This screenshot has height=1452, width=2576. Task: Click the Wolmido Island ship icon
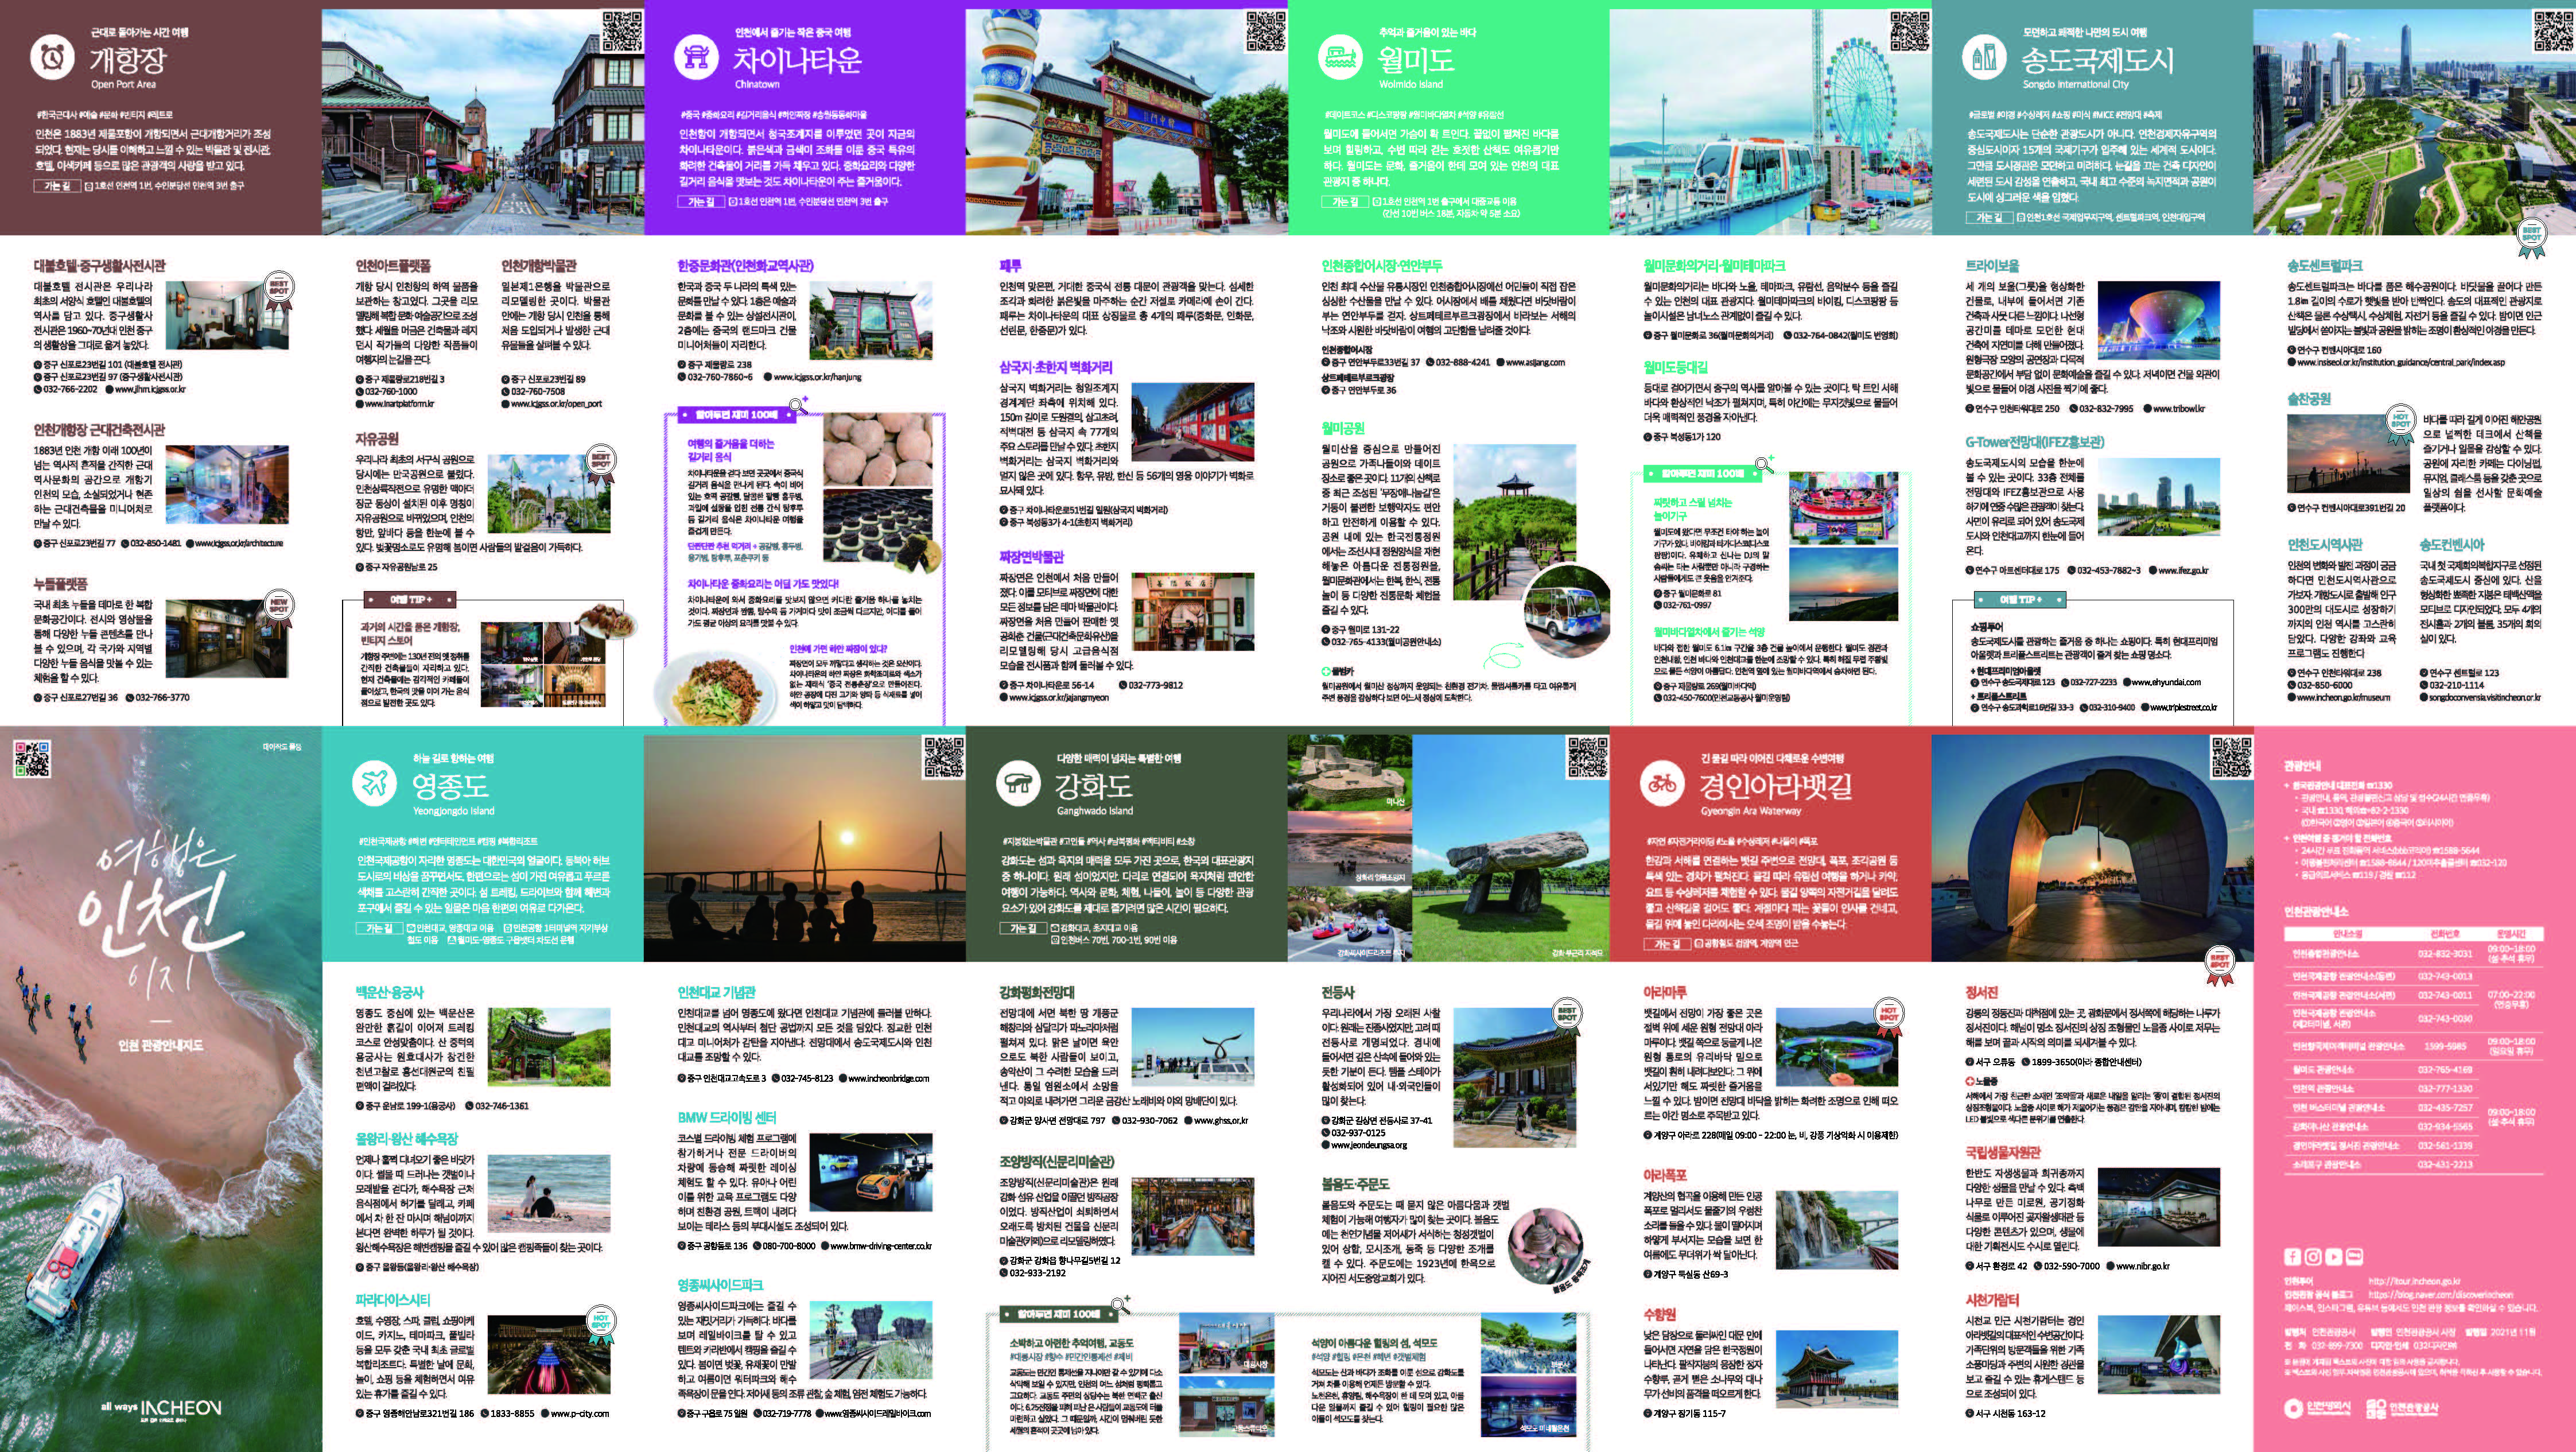[x=1340, y=57]
